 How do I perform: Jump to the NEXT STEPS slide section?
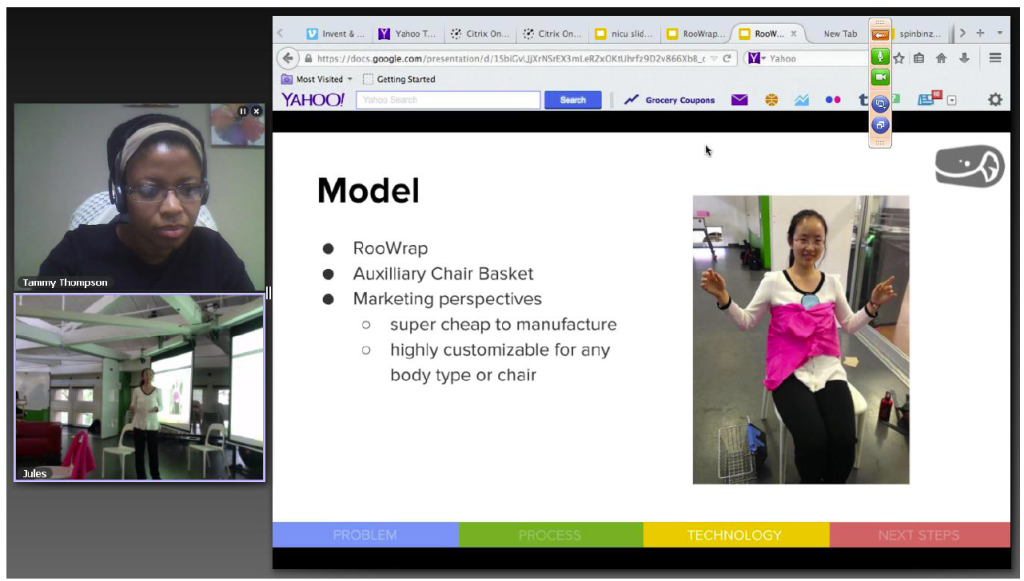click(x=920, y=535)
